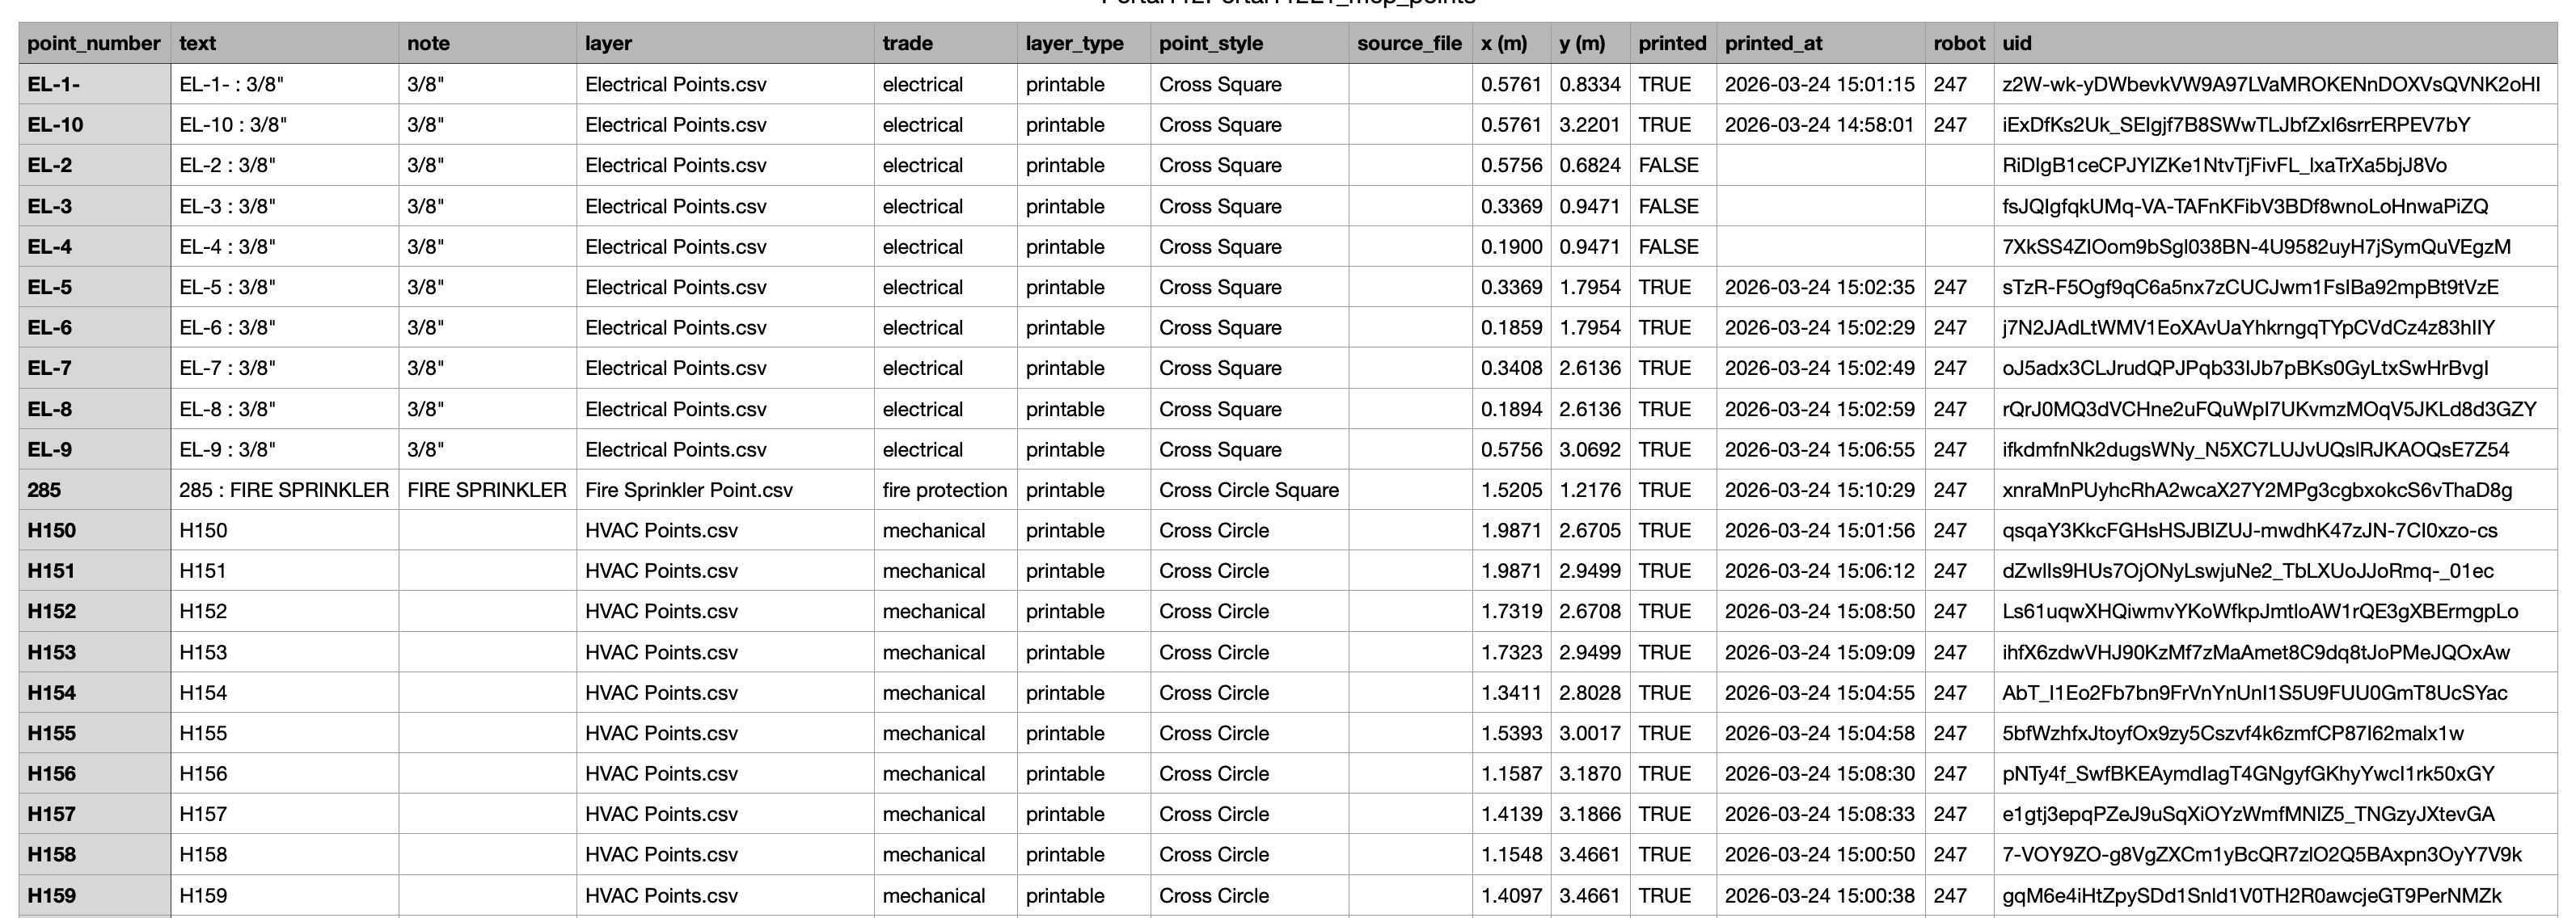Select the uid column header
2576x918 pixels.
(x=2275, y=43)
